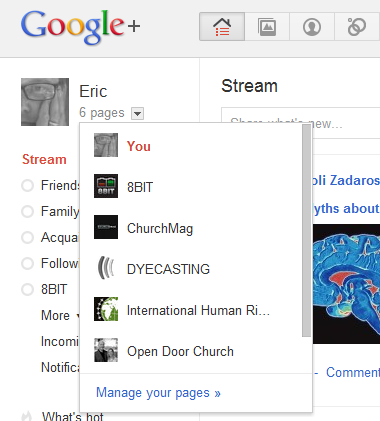This screenshot has width=380, height=421.
Task: Open the What's hot link
Action: click(x=73, y=416)
